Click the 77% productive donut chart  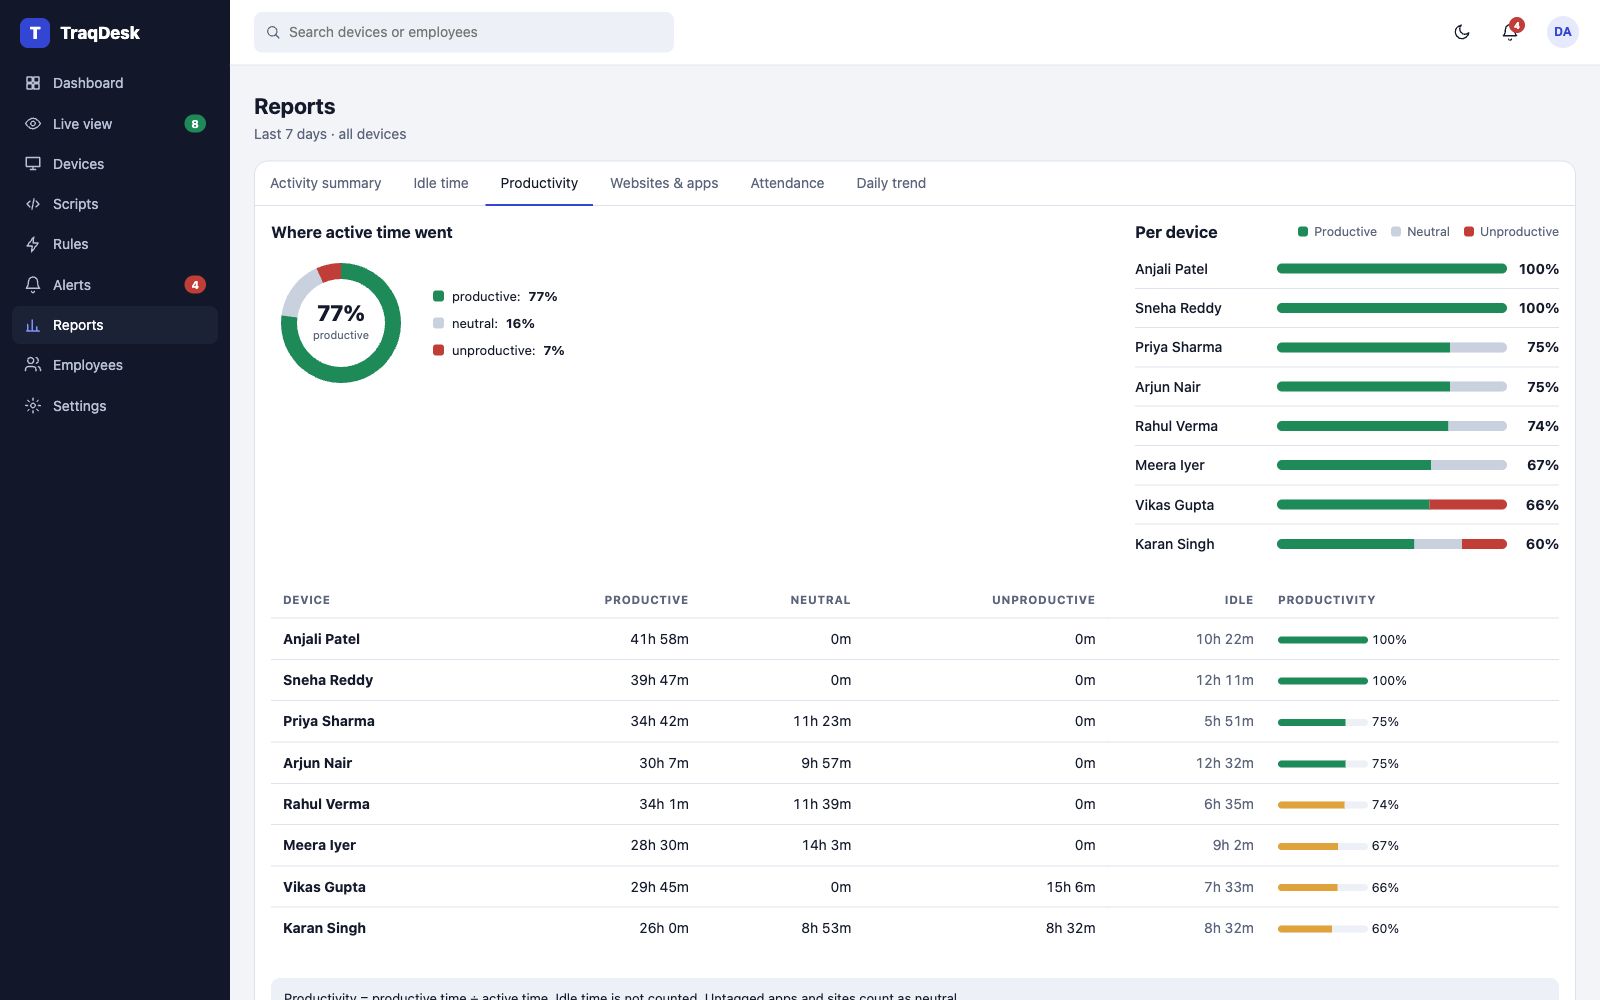point(341,323)
